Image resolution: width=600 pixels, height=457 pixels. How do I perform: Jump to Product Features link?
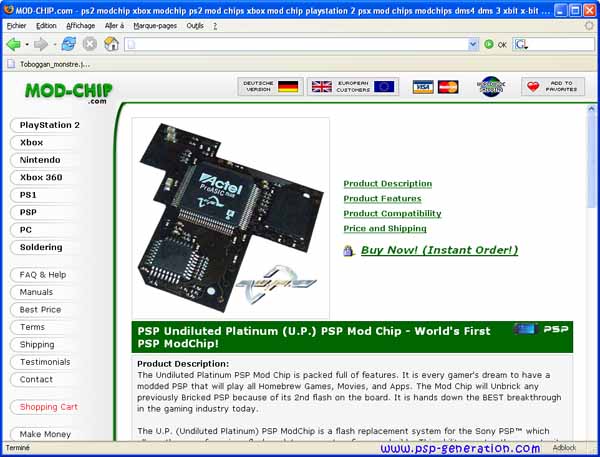pos(382,199)
